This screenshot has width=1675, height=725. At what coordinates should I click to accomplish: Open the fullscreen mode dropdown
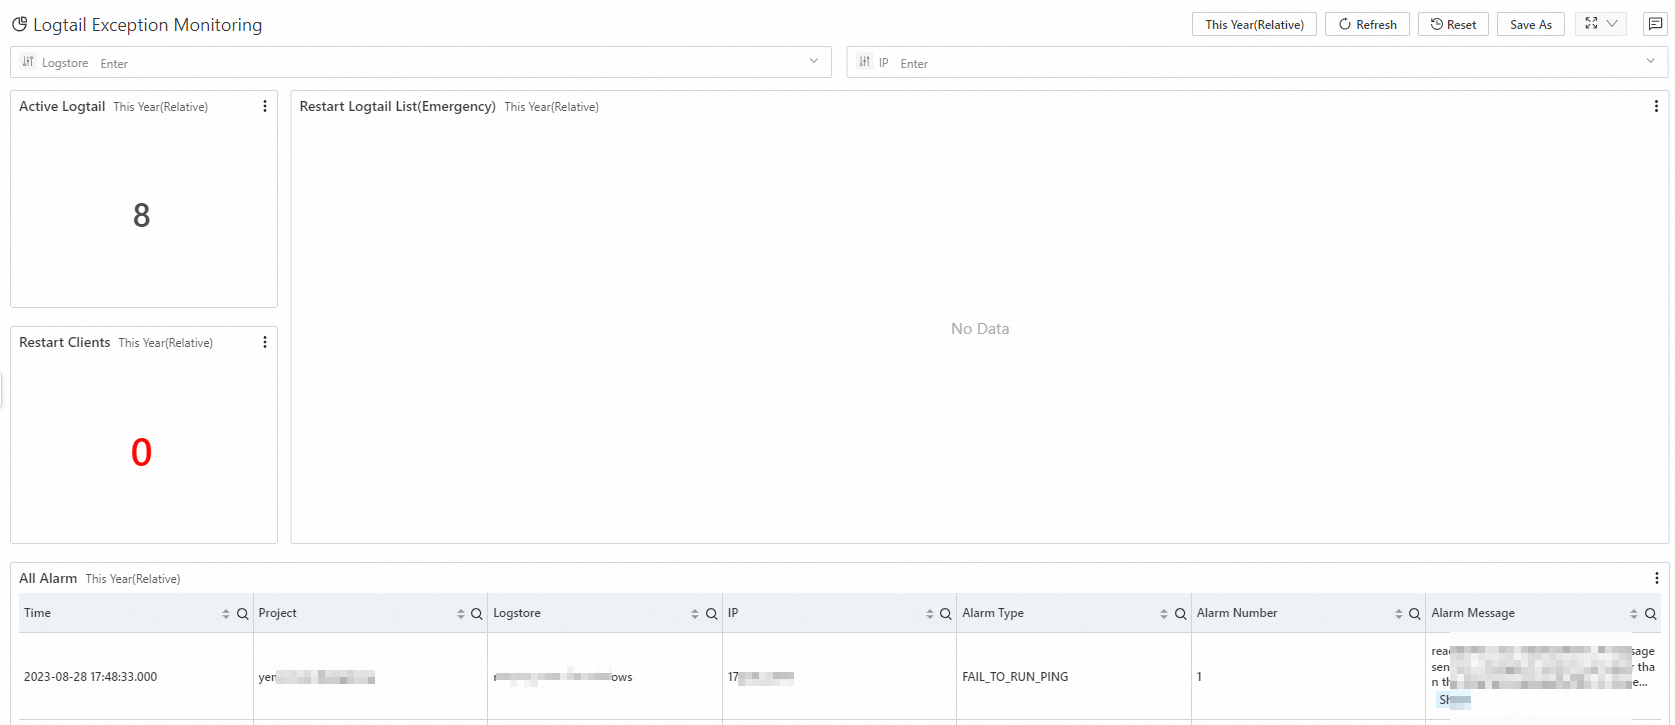click(1612, 24)
